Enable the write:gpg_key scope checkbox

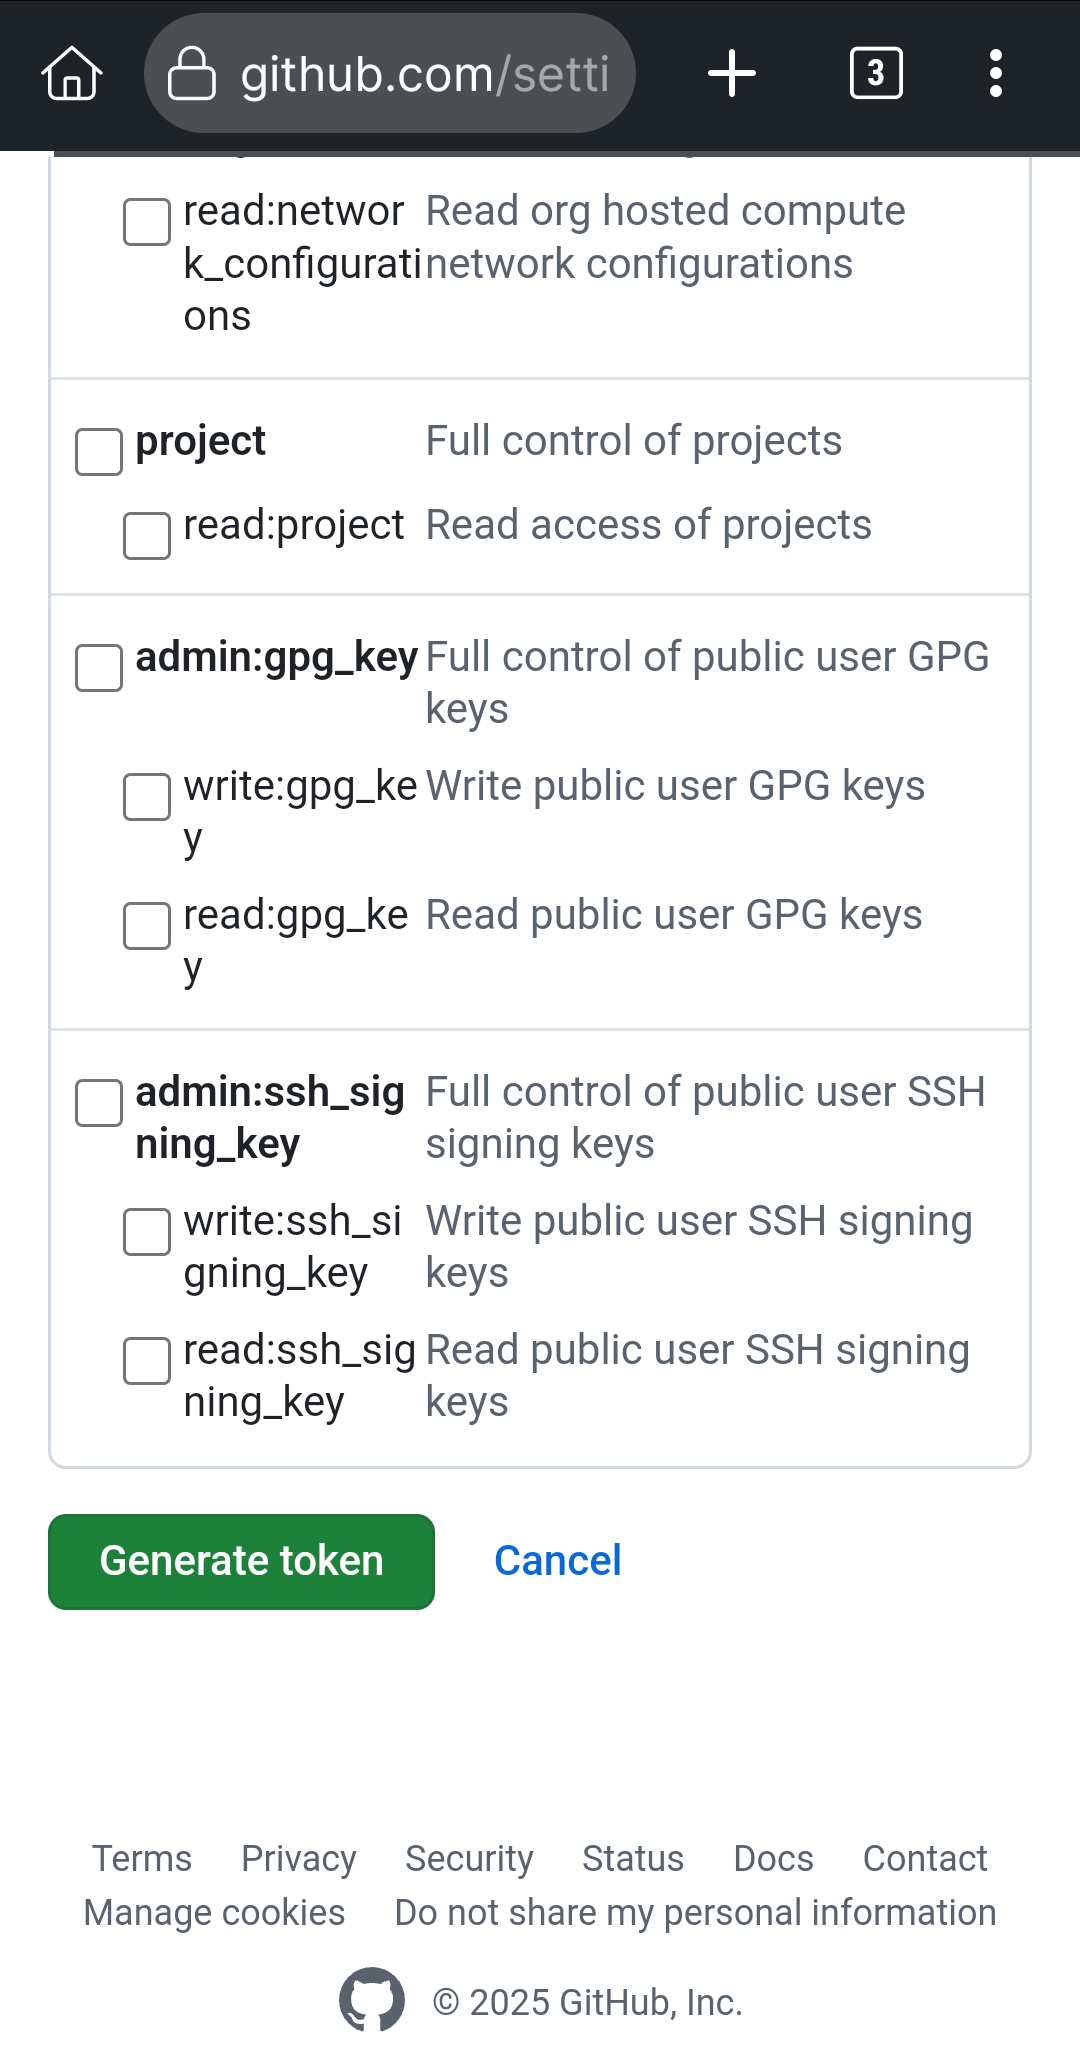147,797
